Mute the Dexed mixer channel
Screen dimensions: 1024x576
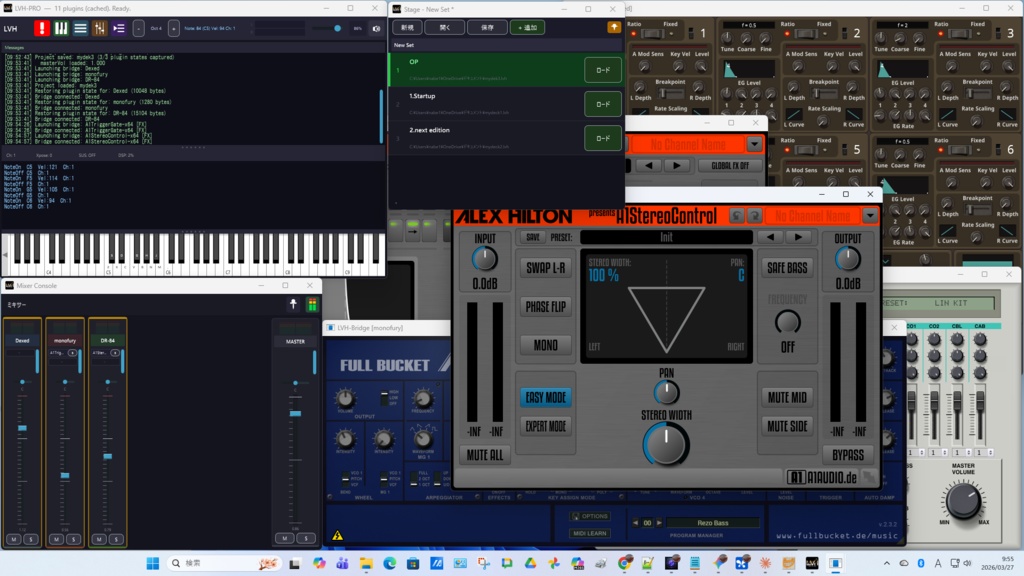[14, 539]
